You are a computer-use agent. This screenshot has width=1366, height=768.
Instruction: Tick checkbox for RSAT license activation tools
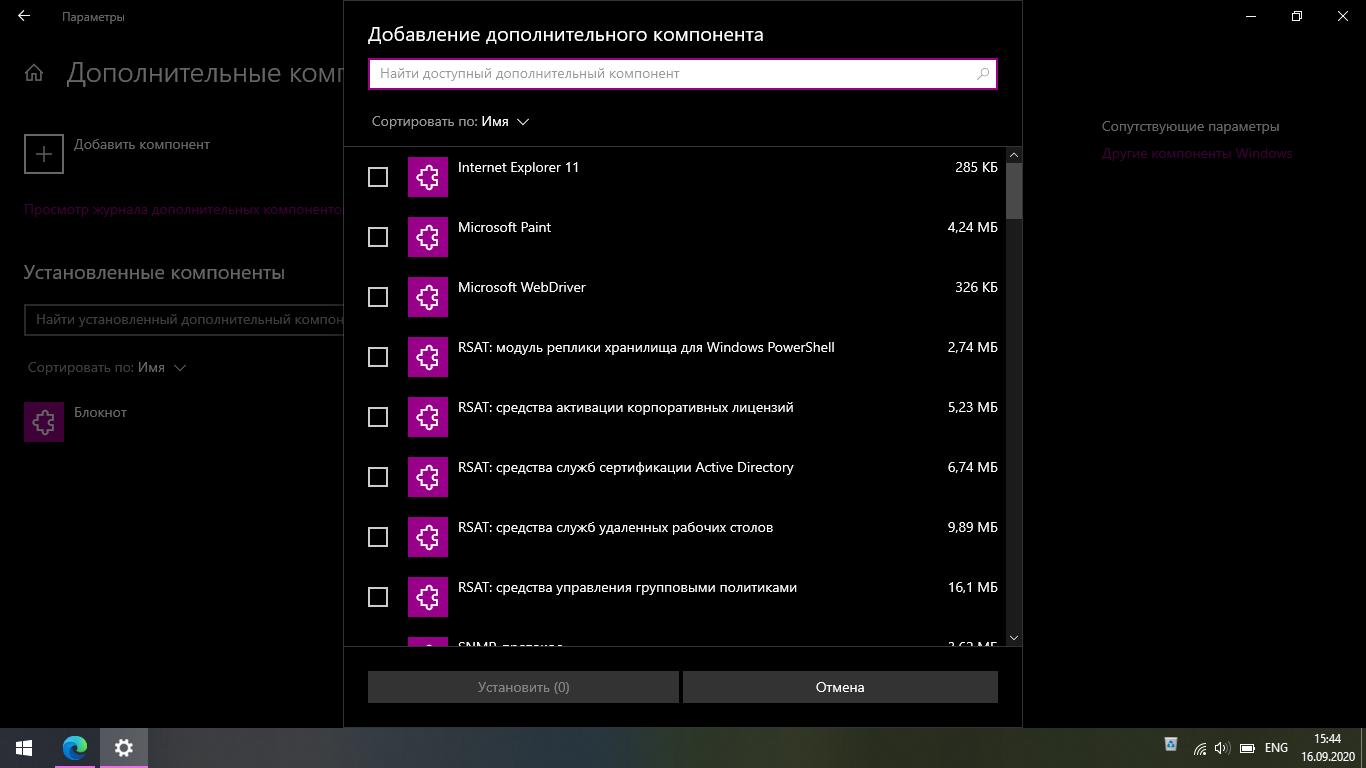click(x=378, y=417)
